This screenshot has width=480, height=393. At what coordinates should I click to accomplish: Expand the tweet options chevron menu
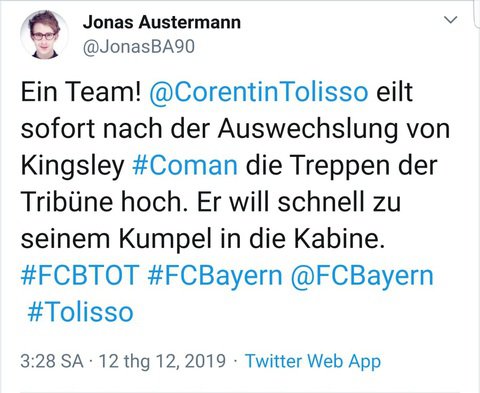click(x=451, y=20)
